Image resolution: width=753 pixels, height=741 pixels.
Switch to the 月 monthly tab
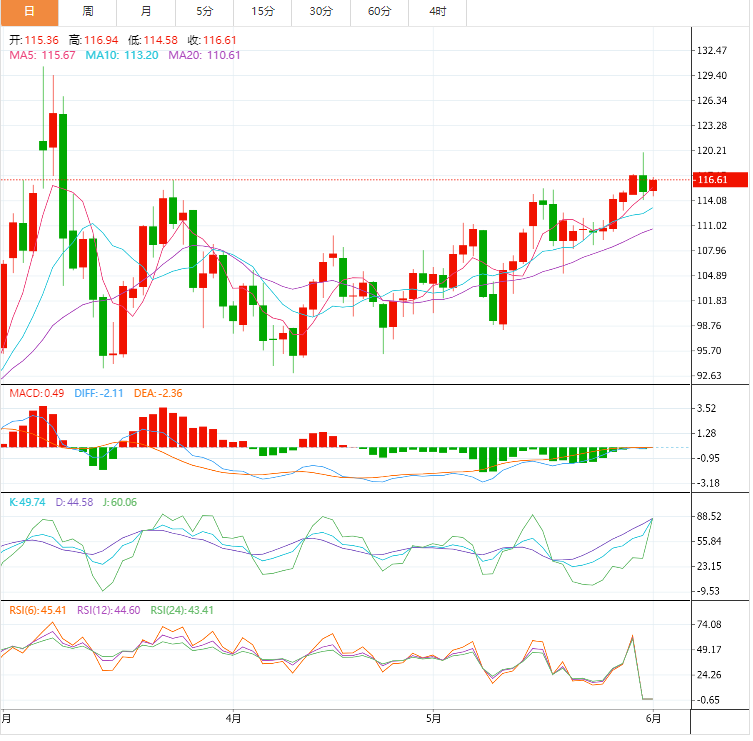coord(146,12)
